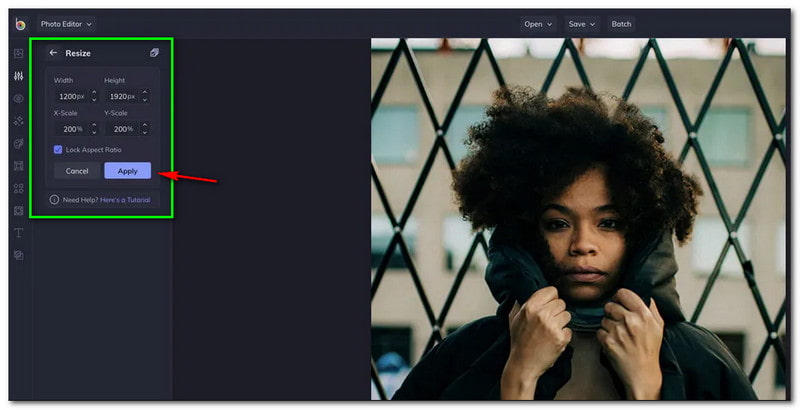Open the Effects sparkle icon
This screenshot has height=410, width=800.
point(18,121)
